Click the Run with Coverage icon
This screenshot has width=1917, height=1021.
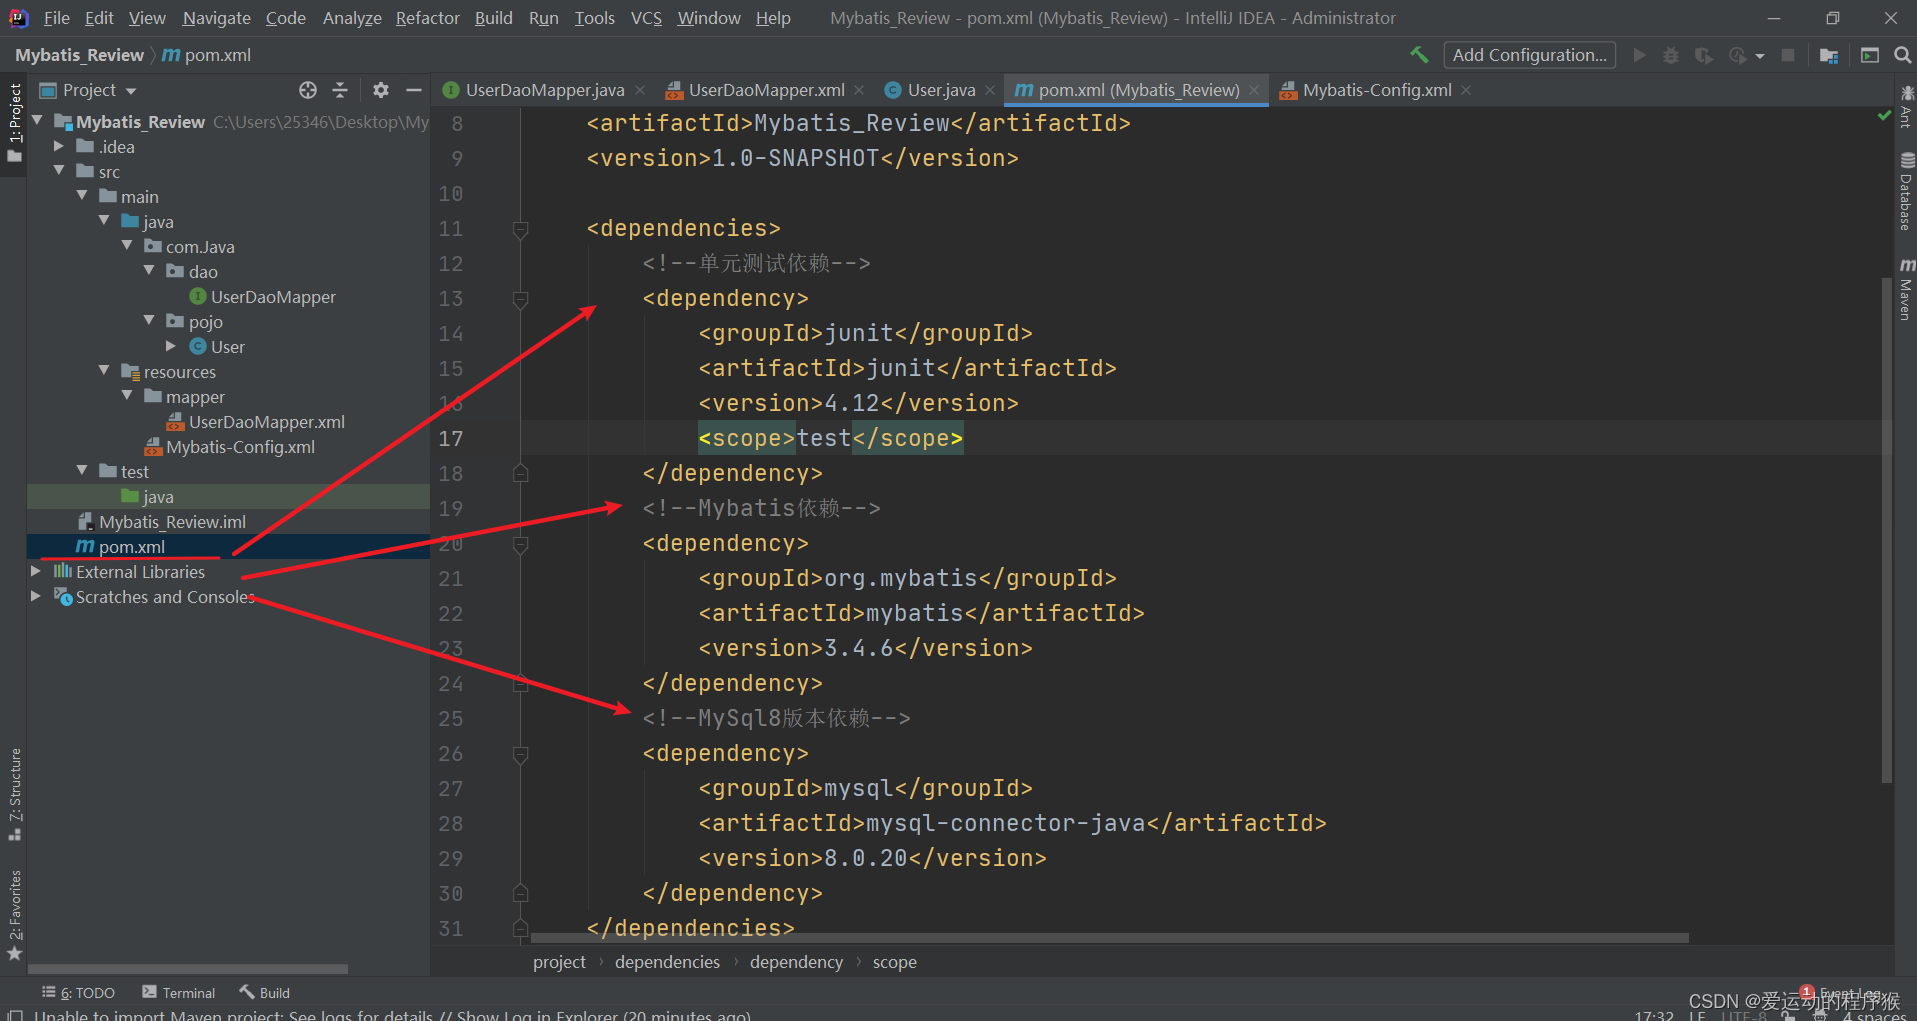(x=1704, y=55)
